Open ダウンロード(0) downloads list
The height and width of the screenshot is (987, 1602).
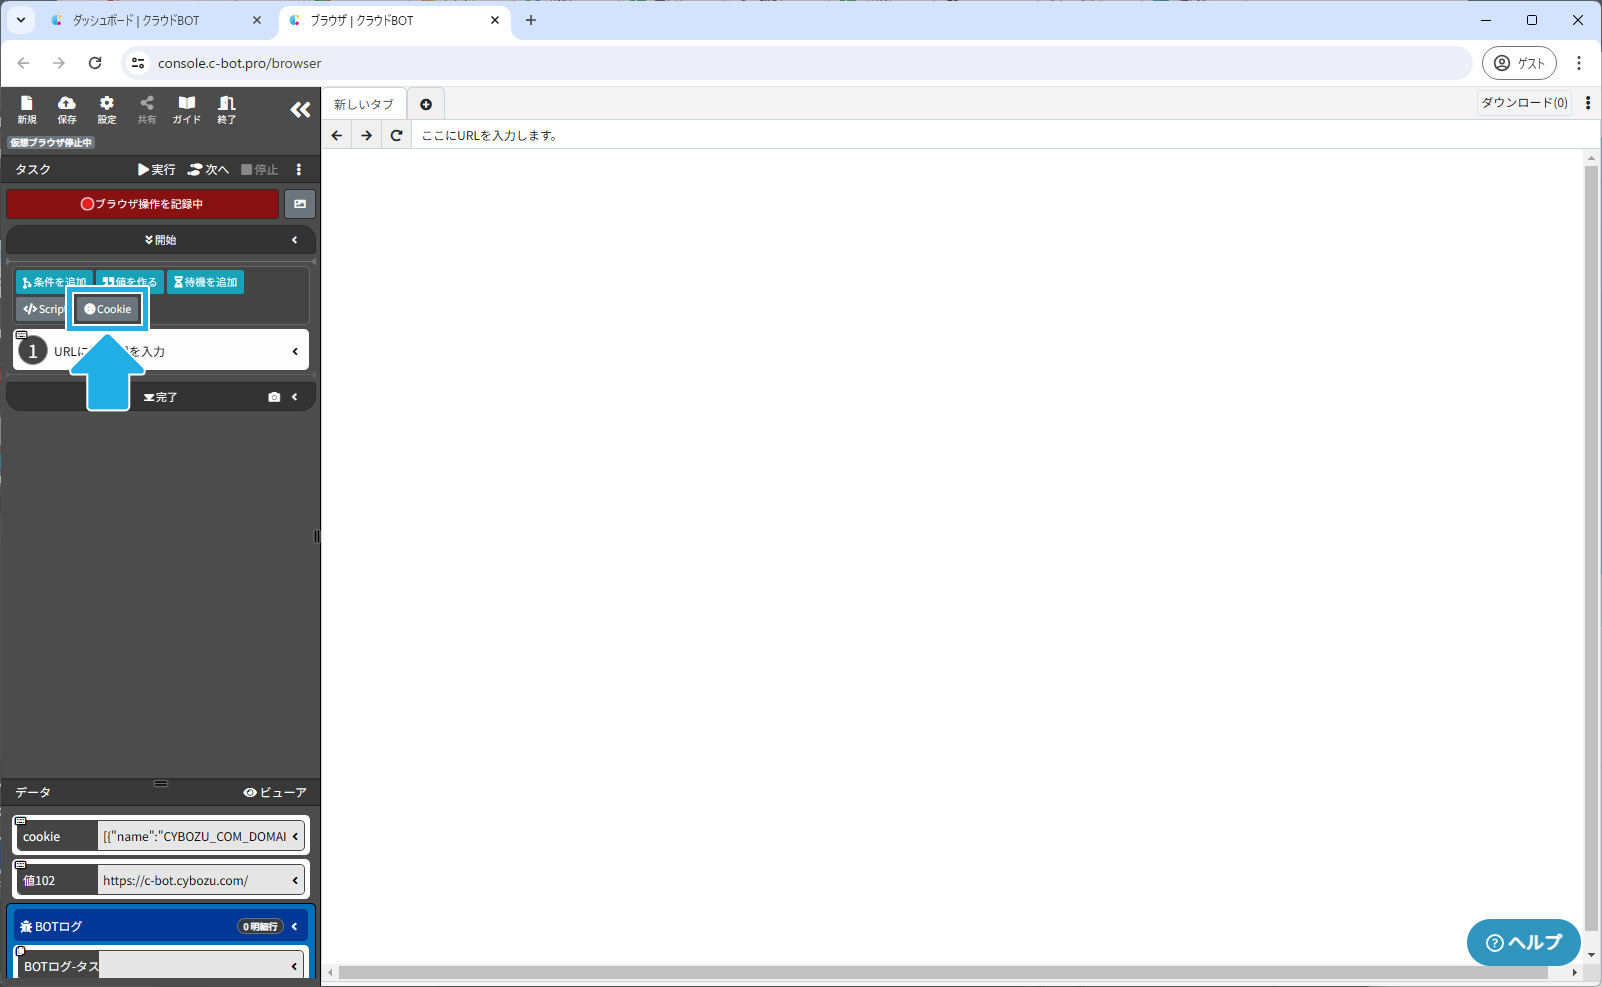[1524, 103]
